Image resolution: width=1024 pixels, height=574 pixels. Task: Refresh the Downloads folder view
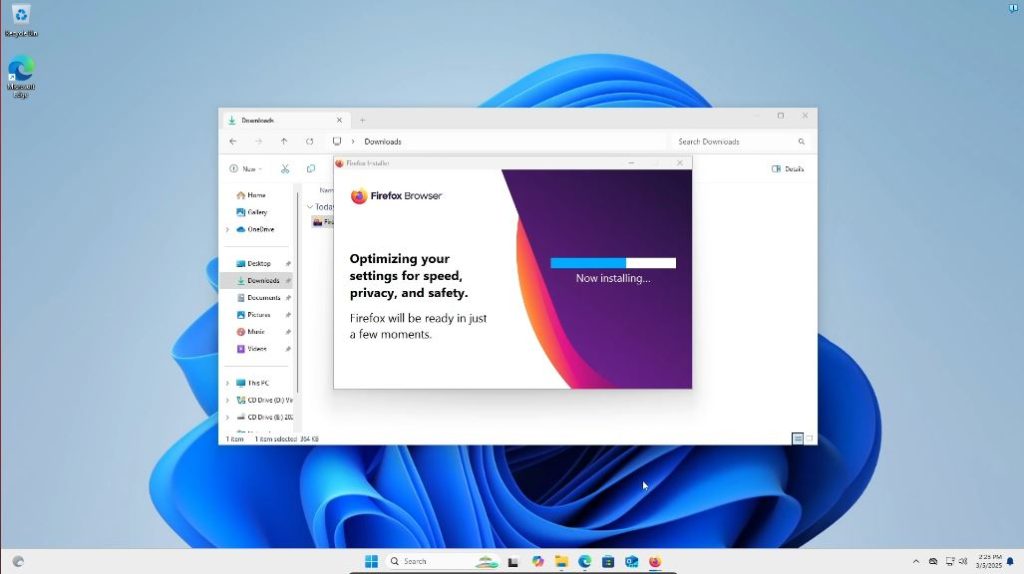click(x=310, y=141)
